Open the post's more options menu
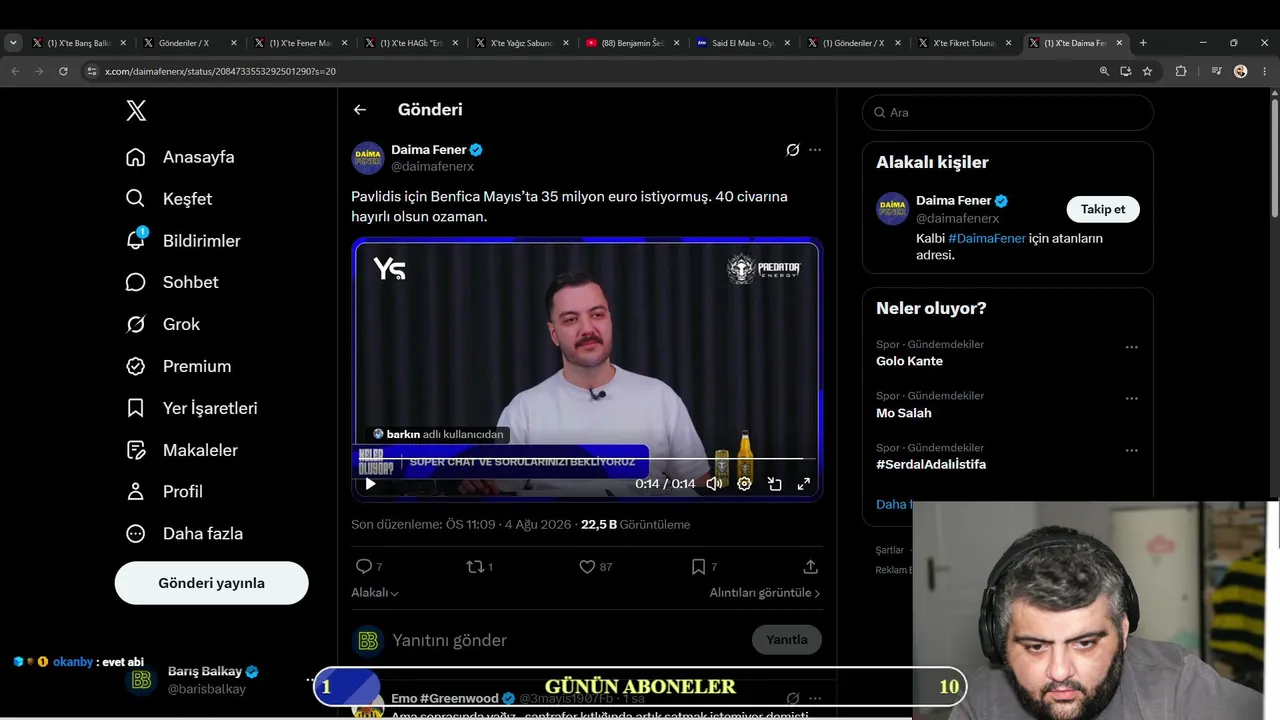 click(x=815, y=150)
